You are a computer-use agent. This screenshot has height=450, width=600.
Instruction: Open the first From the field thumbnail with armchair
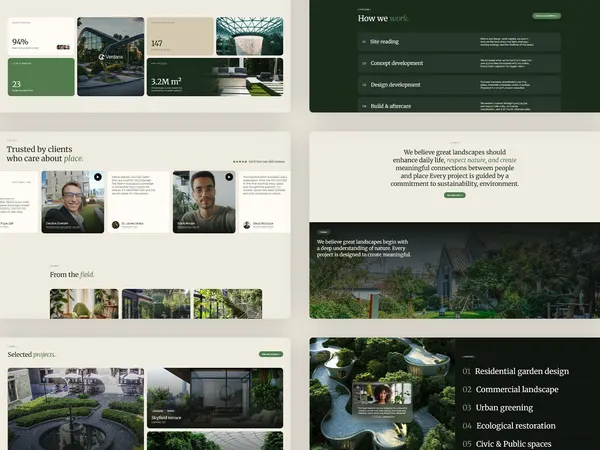[x=84, y=304]
